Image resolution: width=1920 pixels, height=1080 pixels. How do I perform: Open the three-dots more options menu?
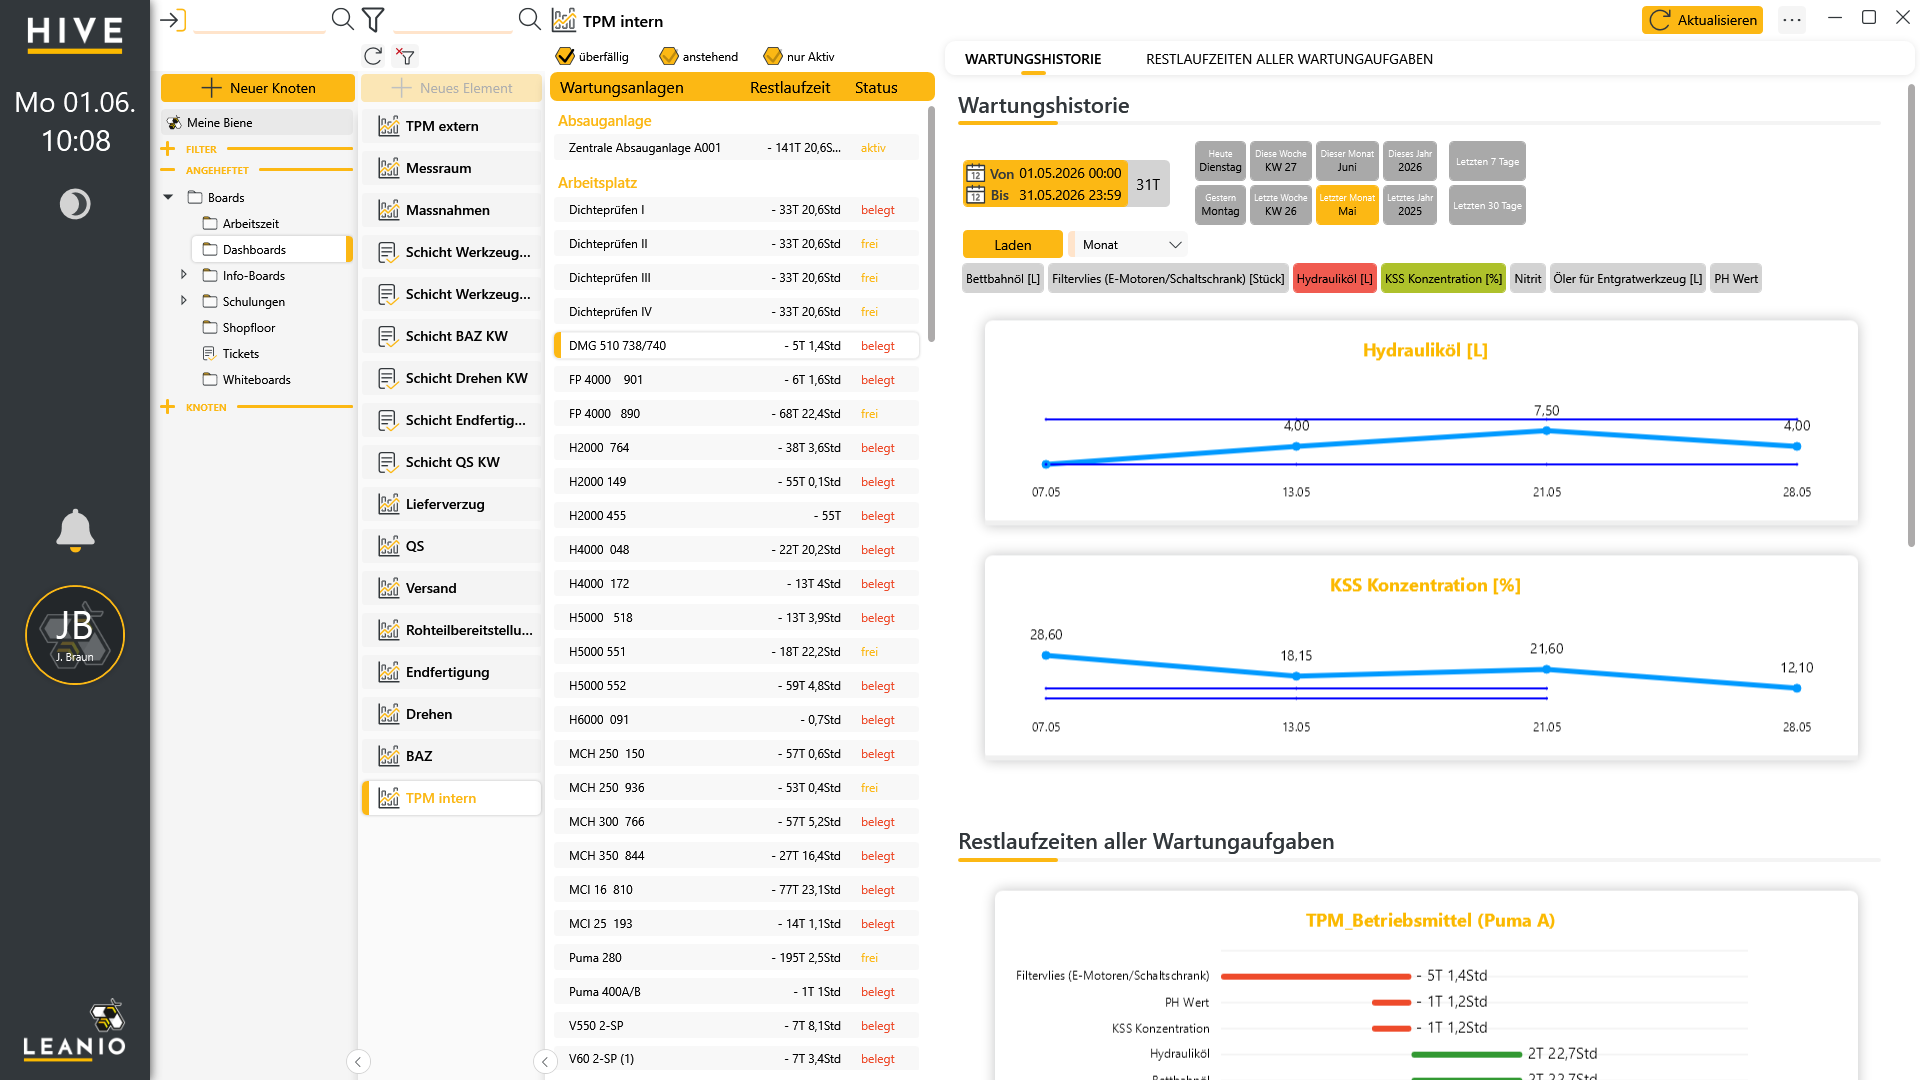pyautogui.click(x=1792, y=20)
